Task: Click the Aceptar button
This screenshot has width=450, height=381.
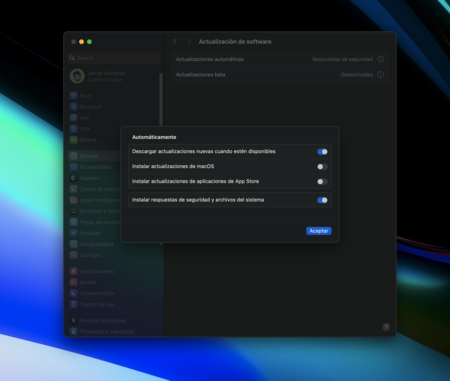Action: 319,231
